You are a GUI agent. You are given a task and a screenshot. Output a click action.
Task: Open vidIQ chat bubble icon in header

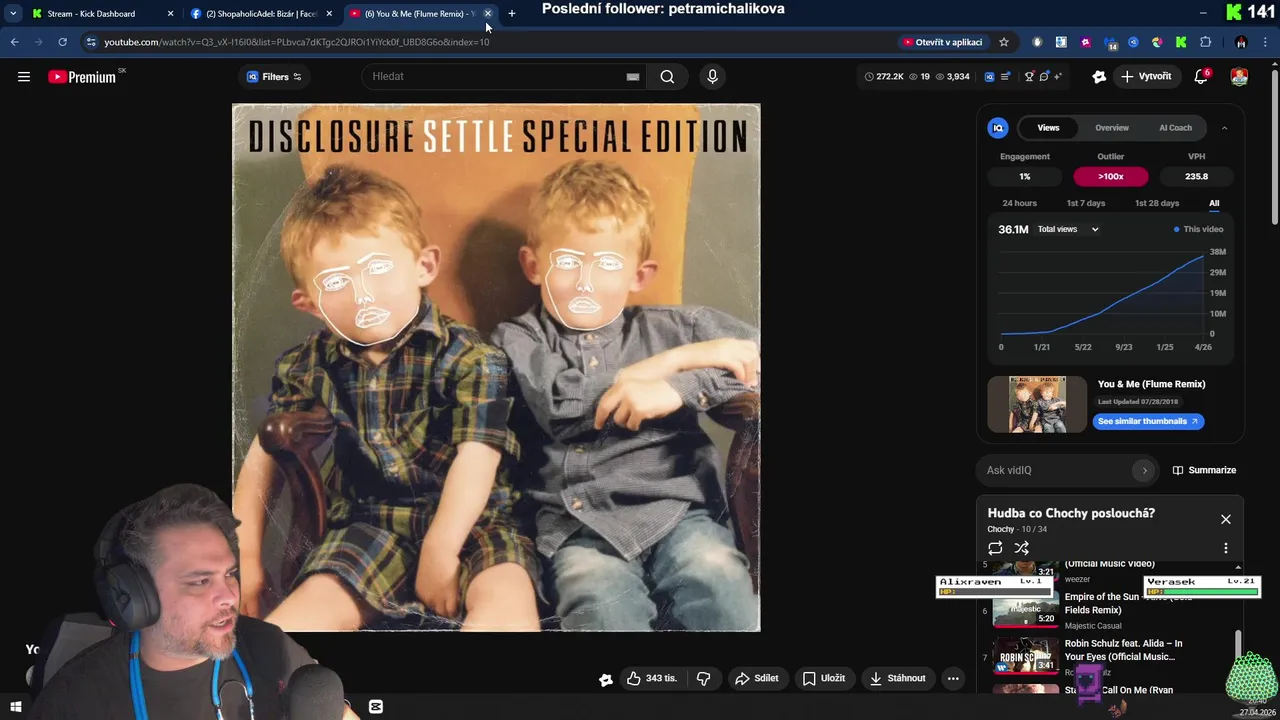click(1043, 76)
